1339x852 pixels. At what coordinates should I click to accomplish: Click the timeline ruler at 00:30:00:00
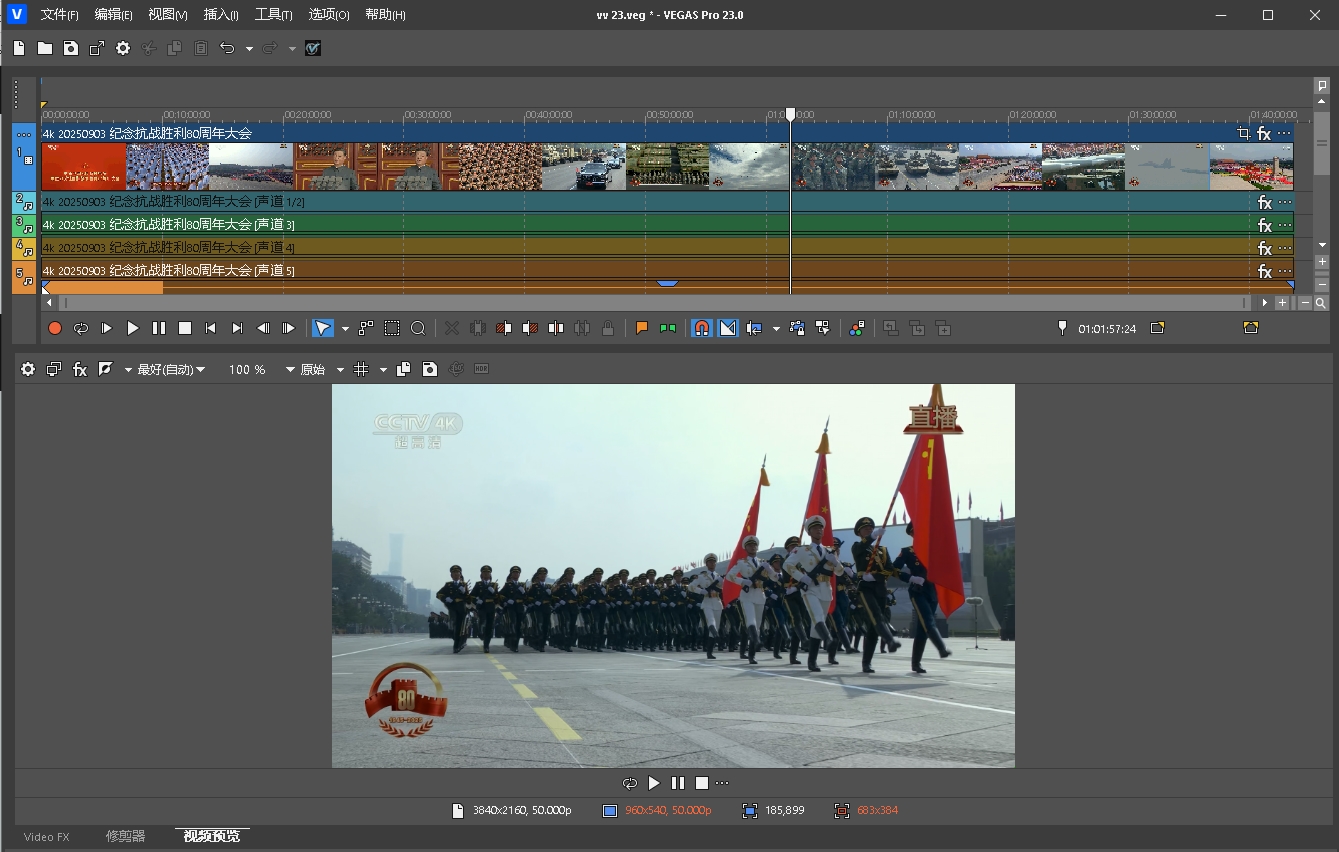[x=404, y=115]
